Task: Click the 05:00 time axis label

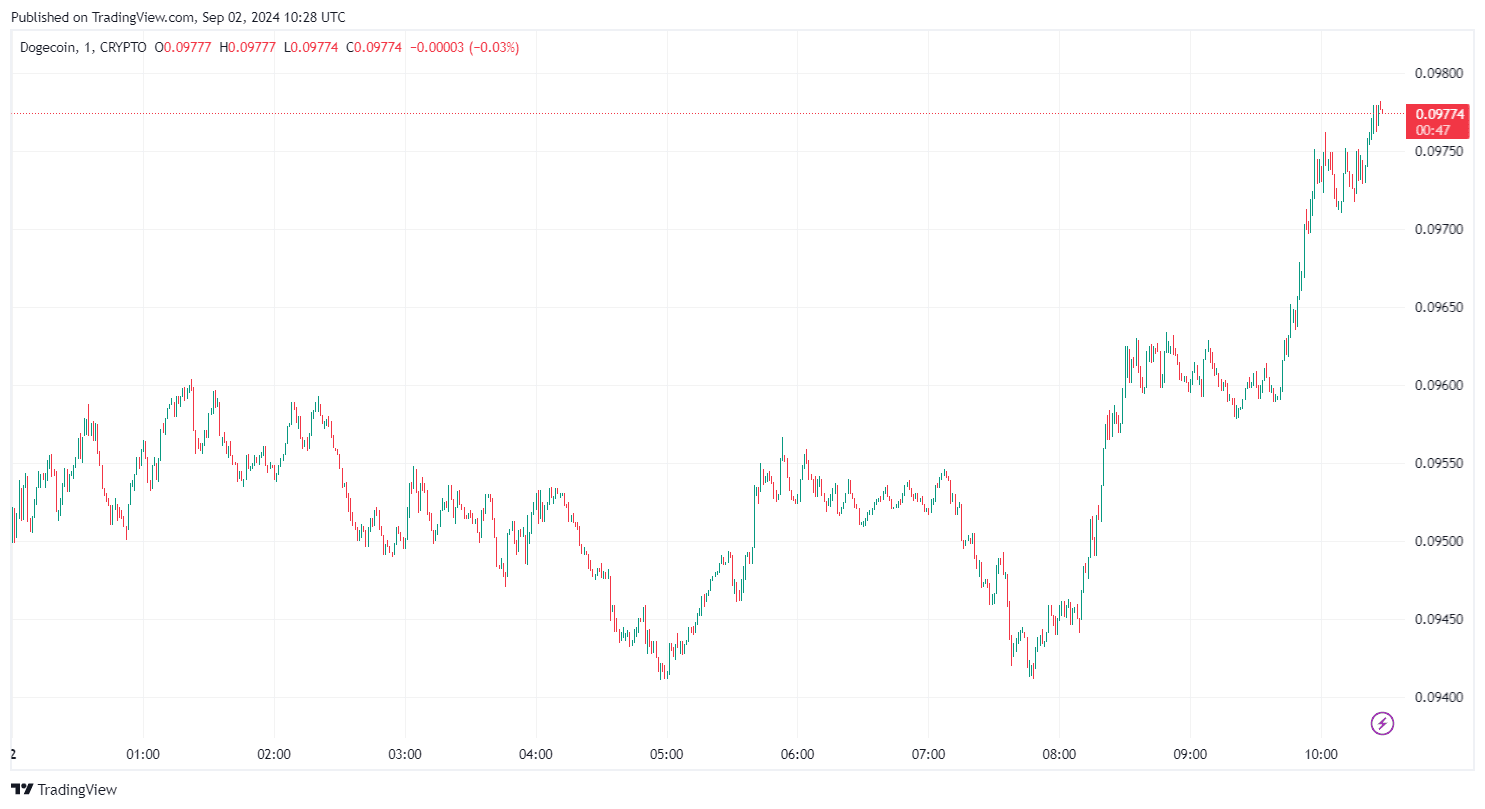Action: point(667,754)
